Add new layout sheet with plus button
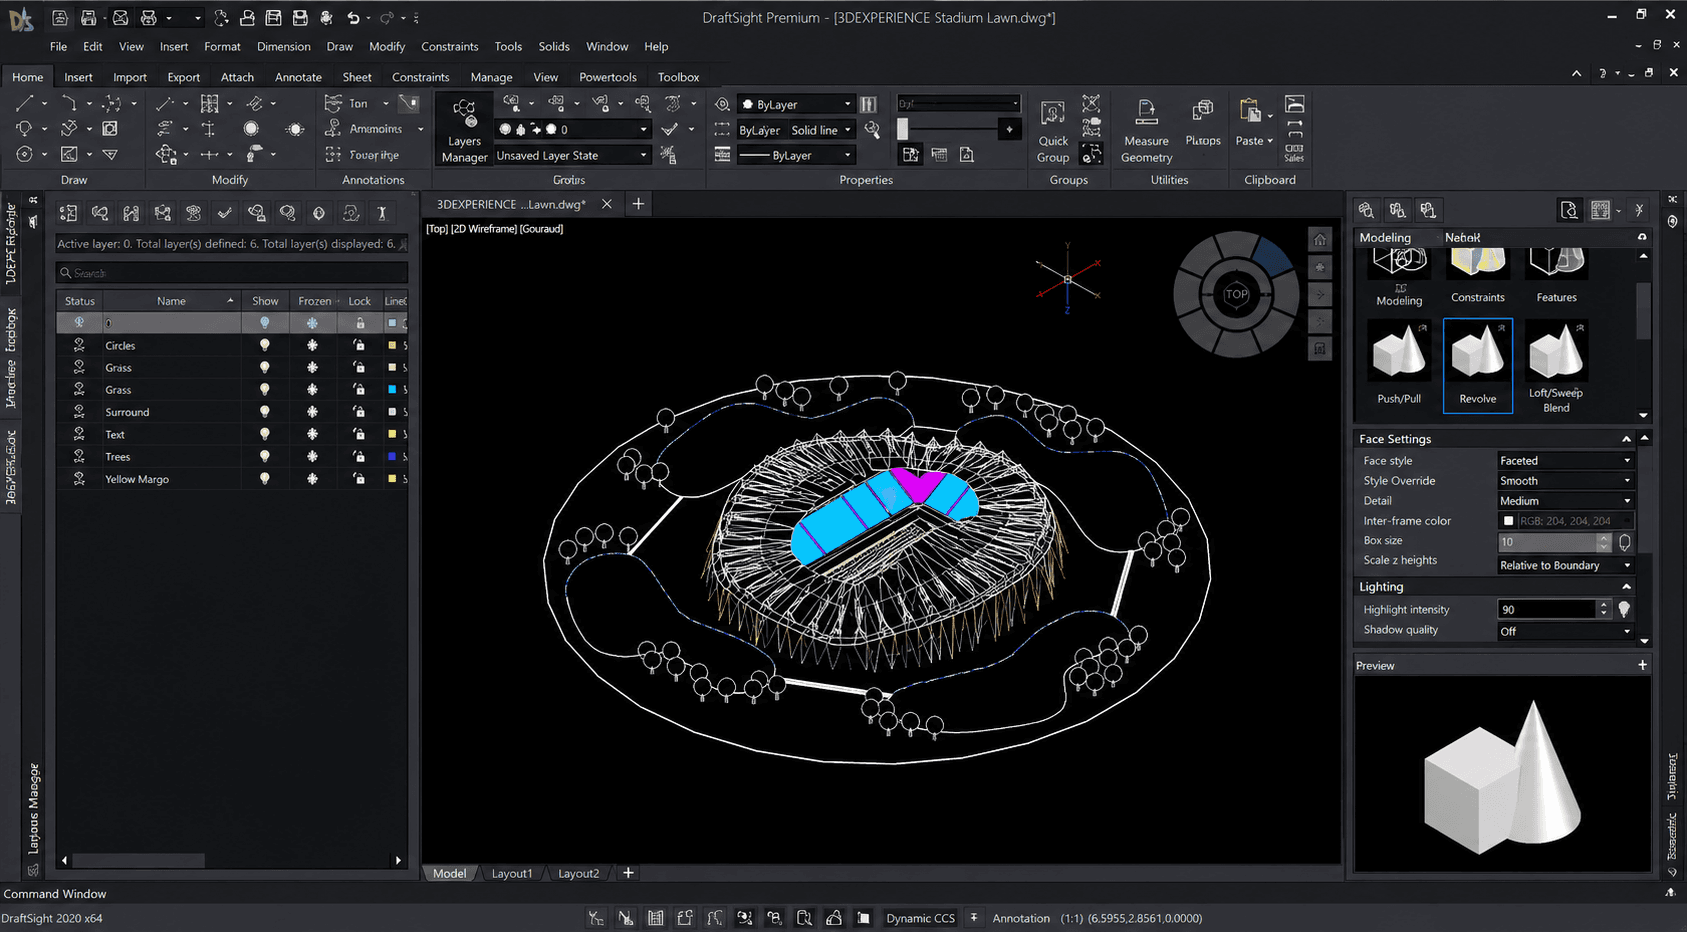This screenshot has height=932, width=1687. click(628, 873)
